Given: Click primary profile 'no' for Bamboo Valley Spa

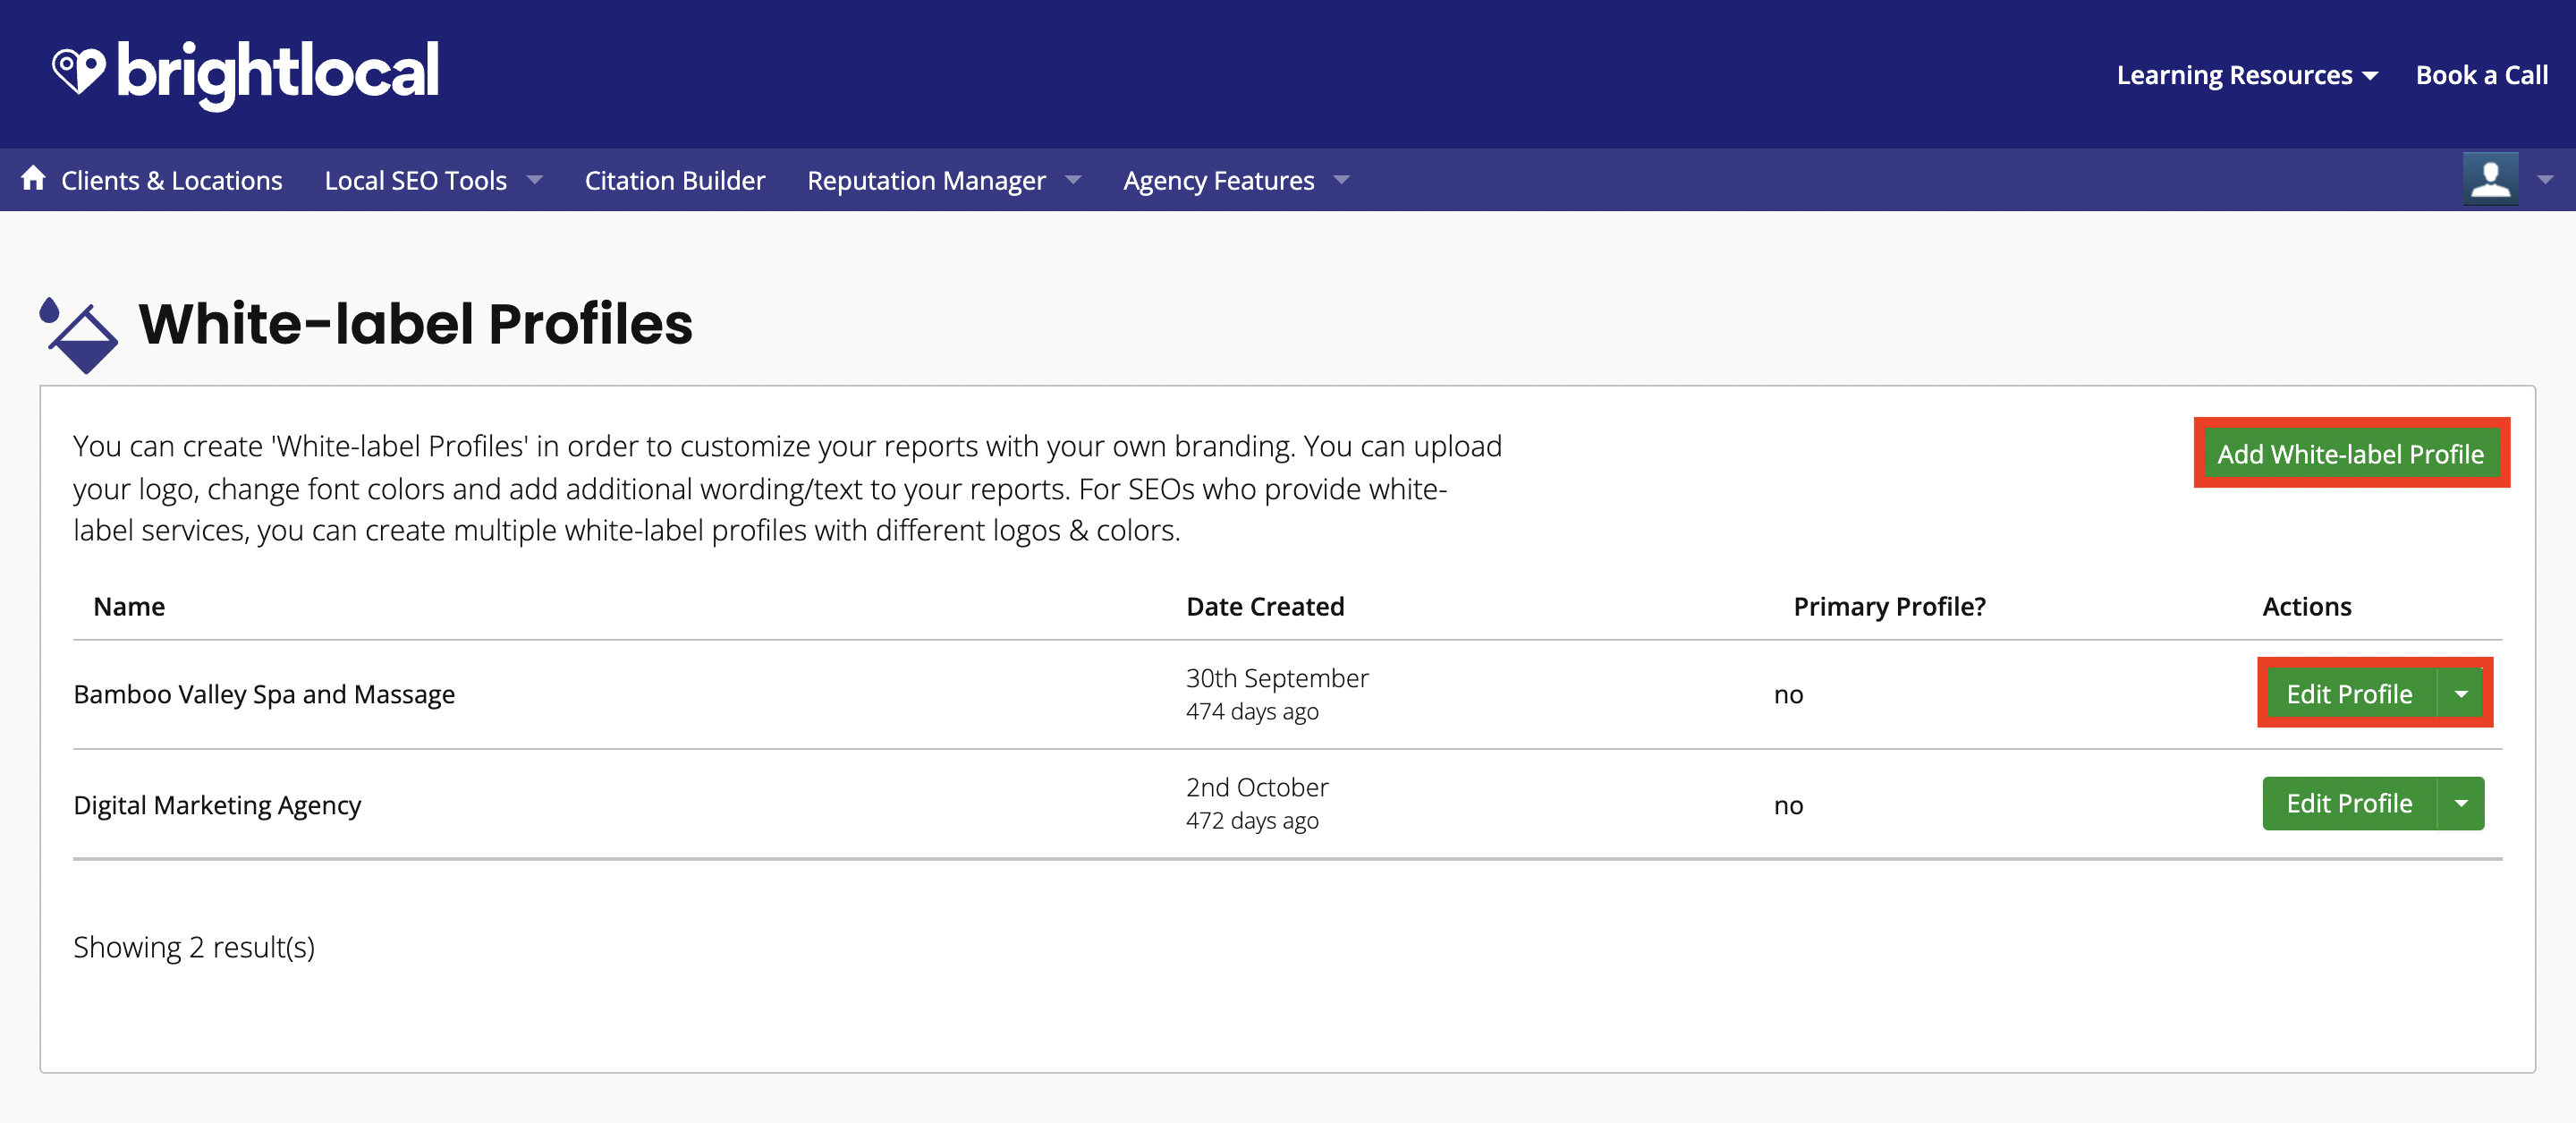Looking at the screenshot, I should click(1788, 694).
